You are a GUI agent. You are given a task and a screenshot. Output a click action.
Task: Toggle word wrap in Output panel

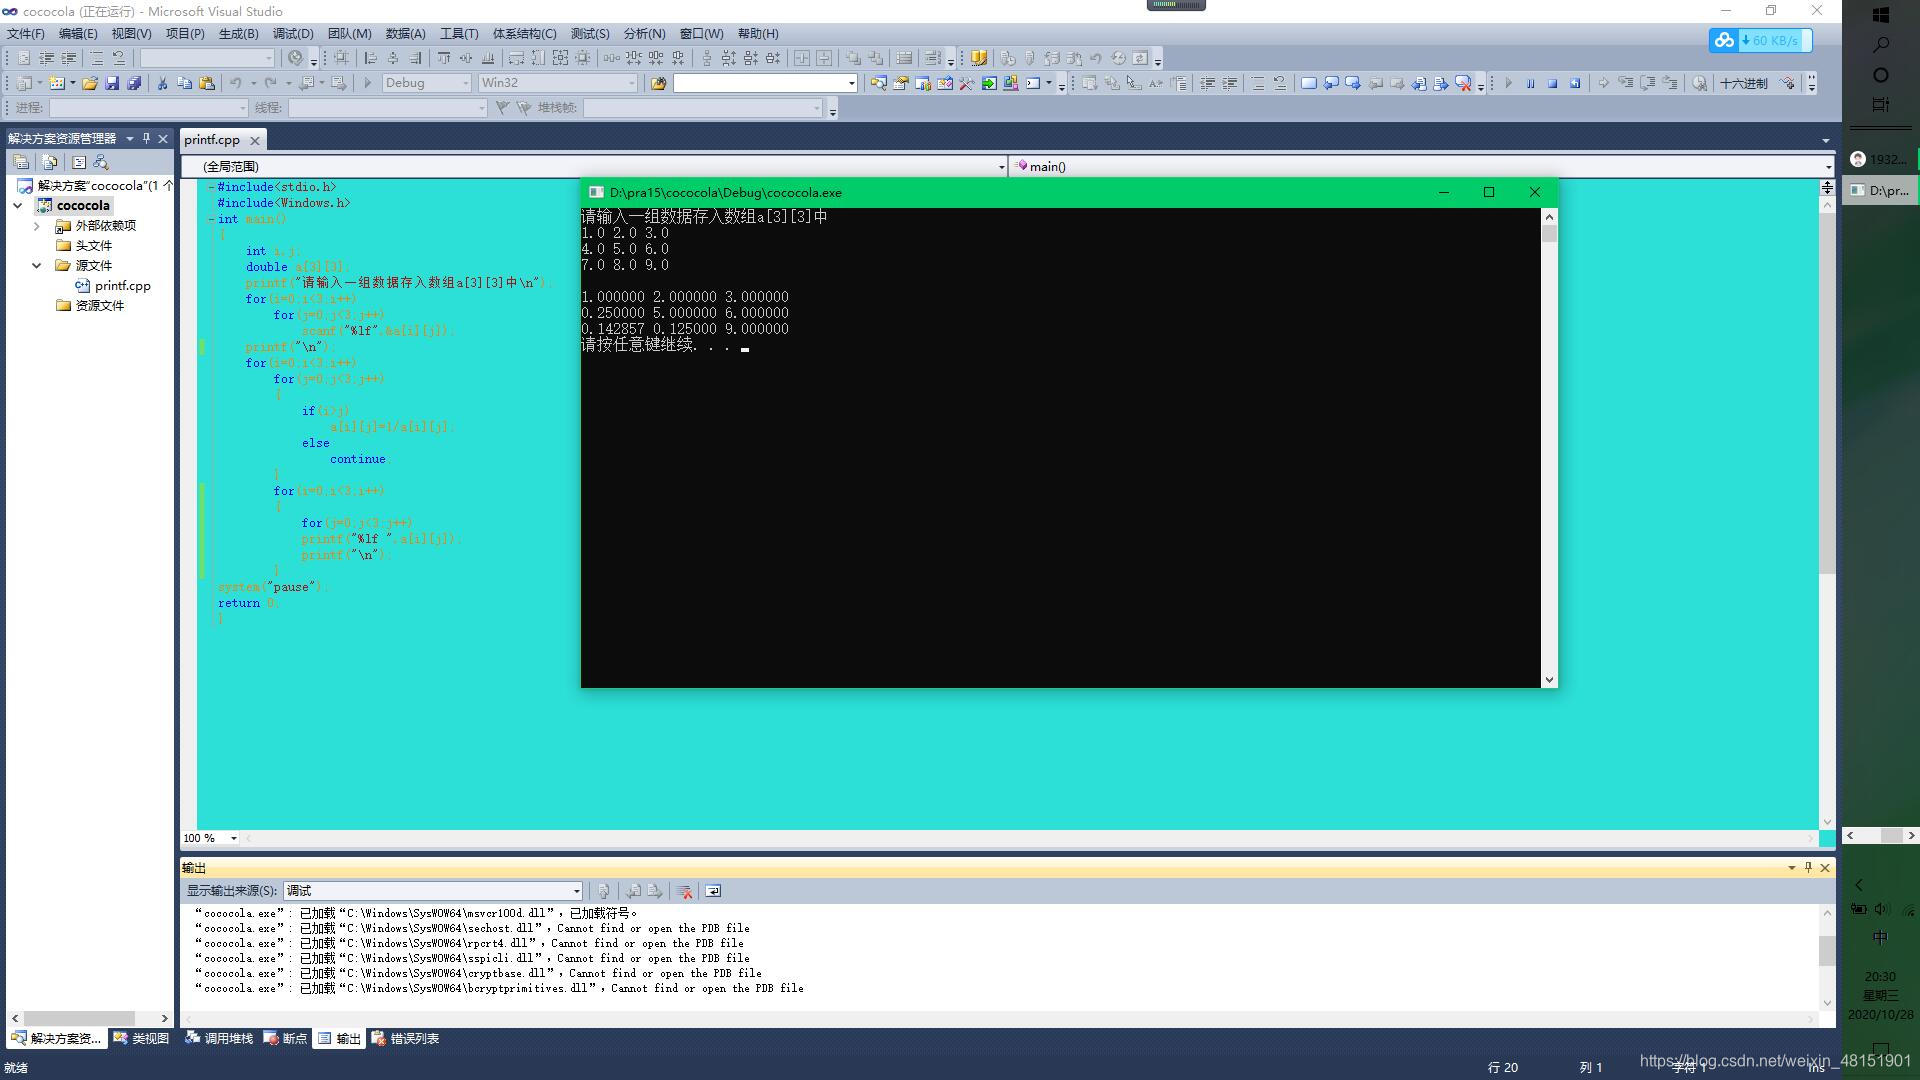click(713, 891)
